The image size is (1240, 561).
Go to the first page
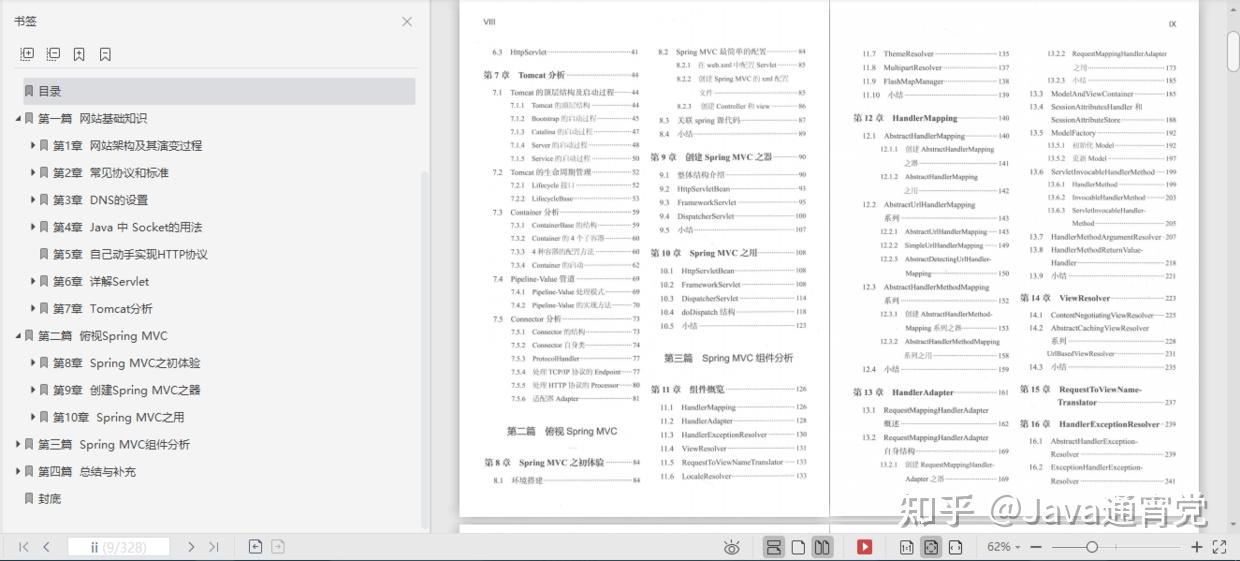point(24,547)
